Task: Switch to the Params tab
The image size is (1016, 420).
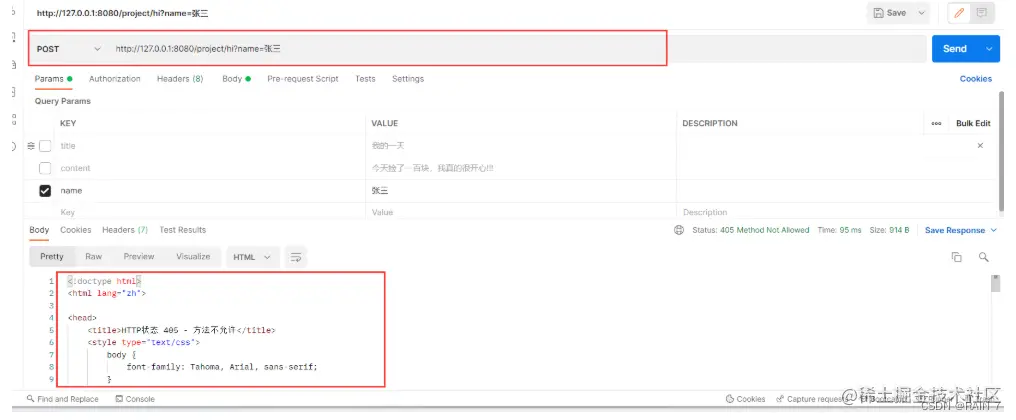Action: (x=53, y=79)
